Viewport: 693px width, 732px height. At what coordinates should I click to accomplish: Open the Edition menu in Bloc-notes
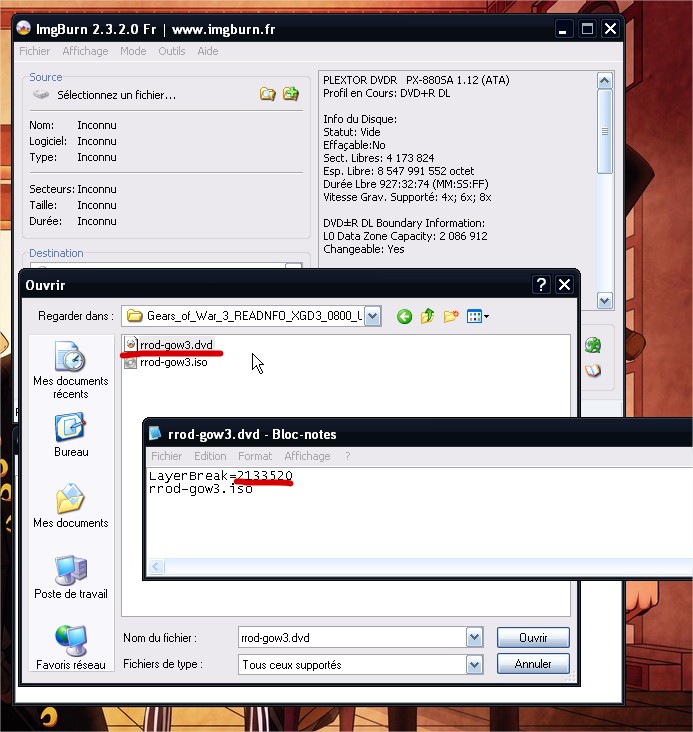210,456
